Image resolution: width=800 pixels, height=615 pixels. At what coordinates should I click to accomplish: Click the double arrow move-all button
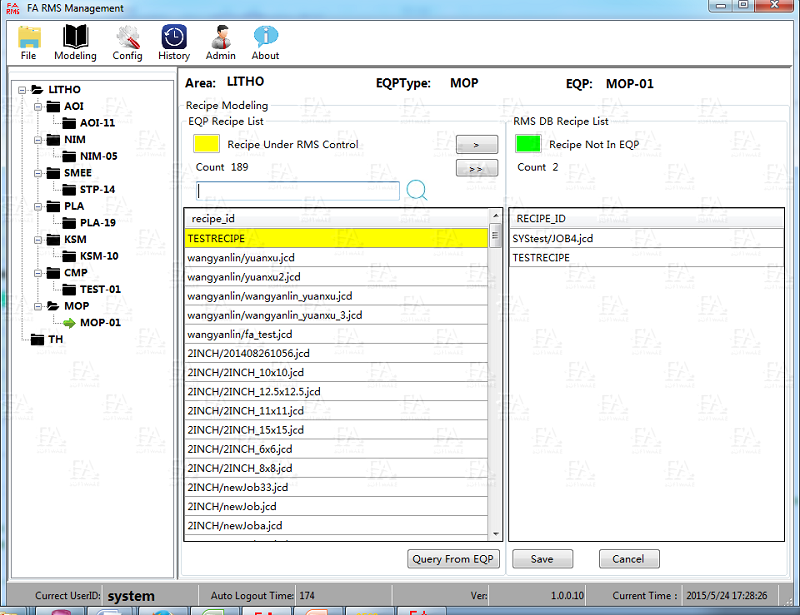[476, 169]
